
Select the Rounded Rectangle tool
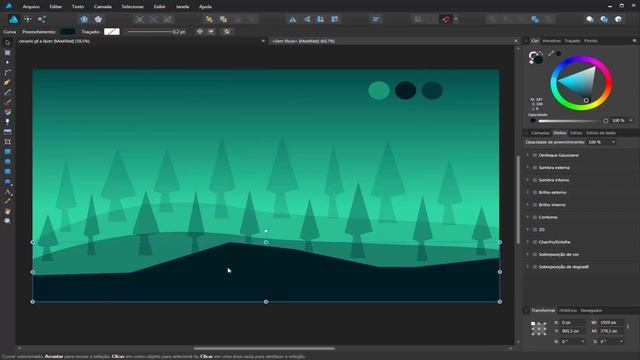point(7,171)
